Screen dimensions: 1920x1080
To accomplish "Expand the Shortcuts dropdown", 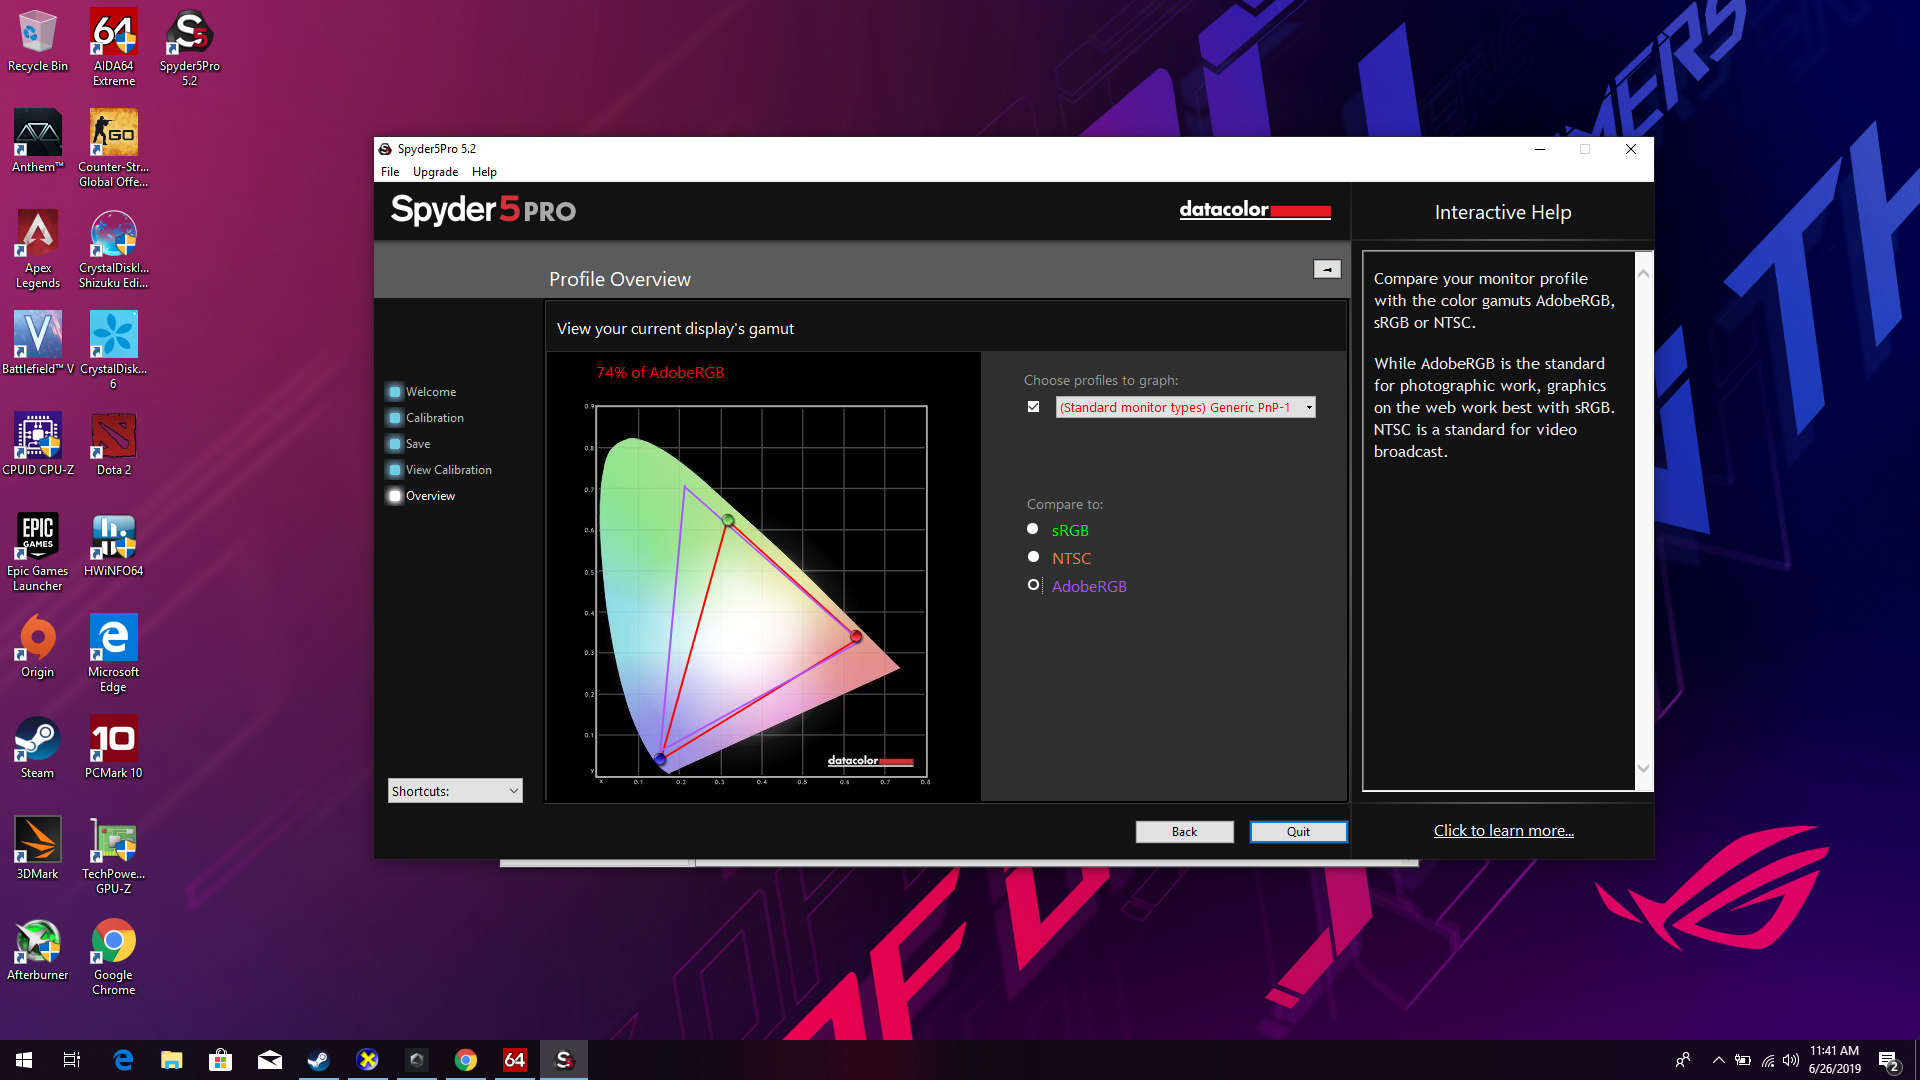I will 455,791.
